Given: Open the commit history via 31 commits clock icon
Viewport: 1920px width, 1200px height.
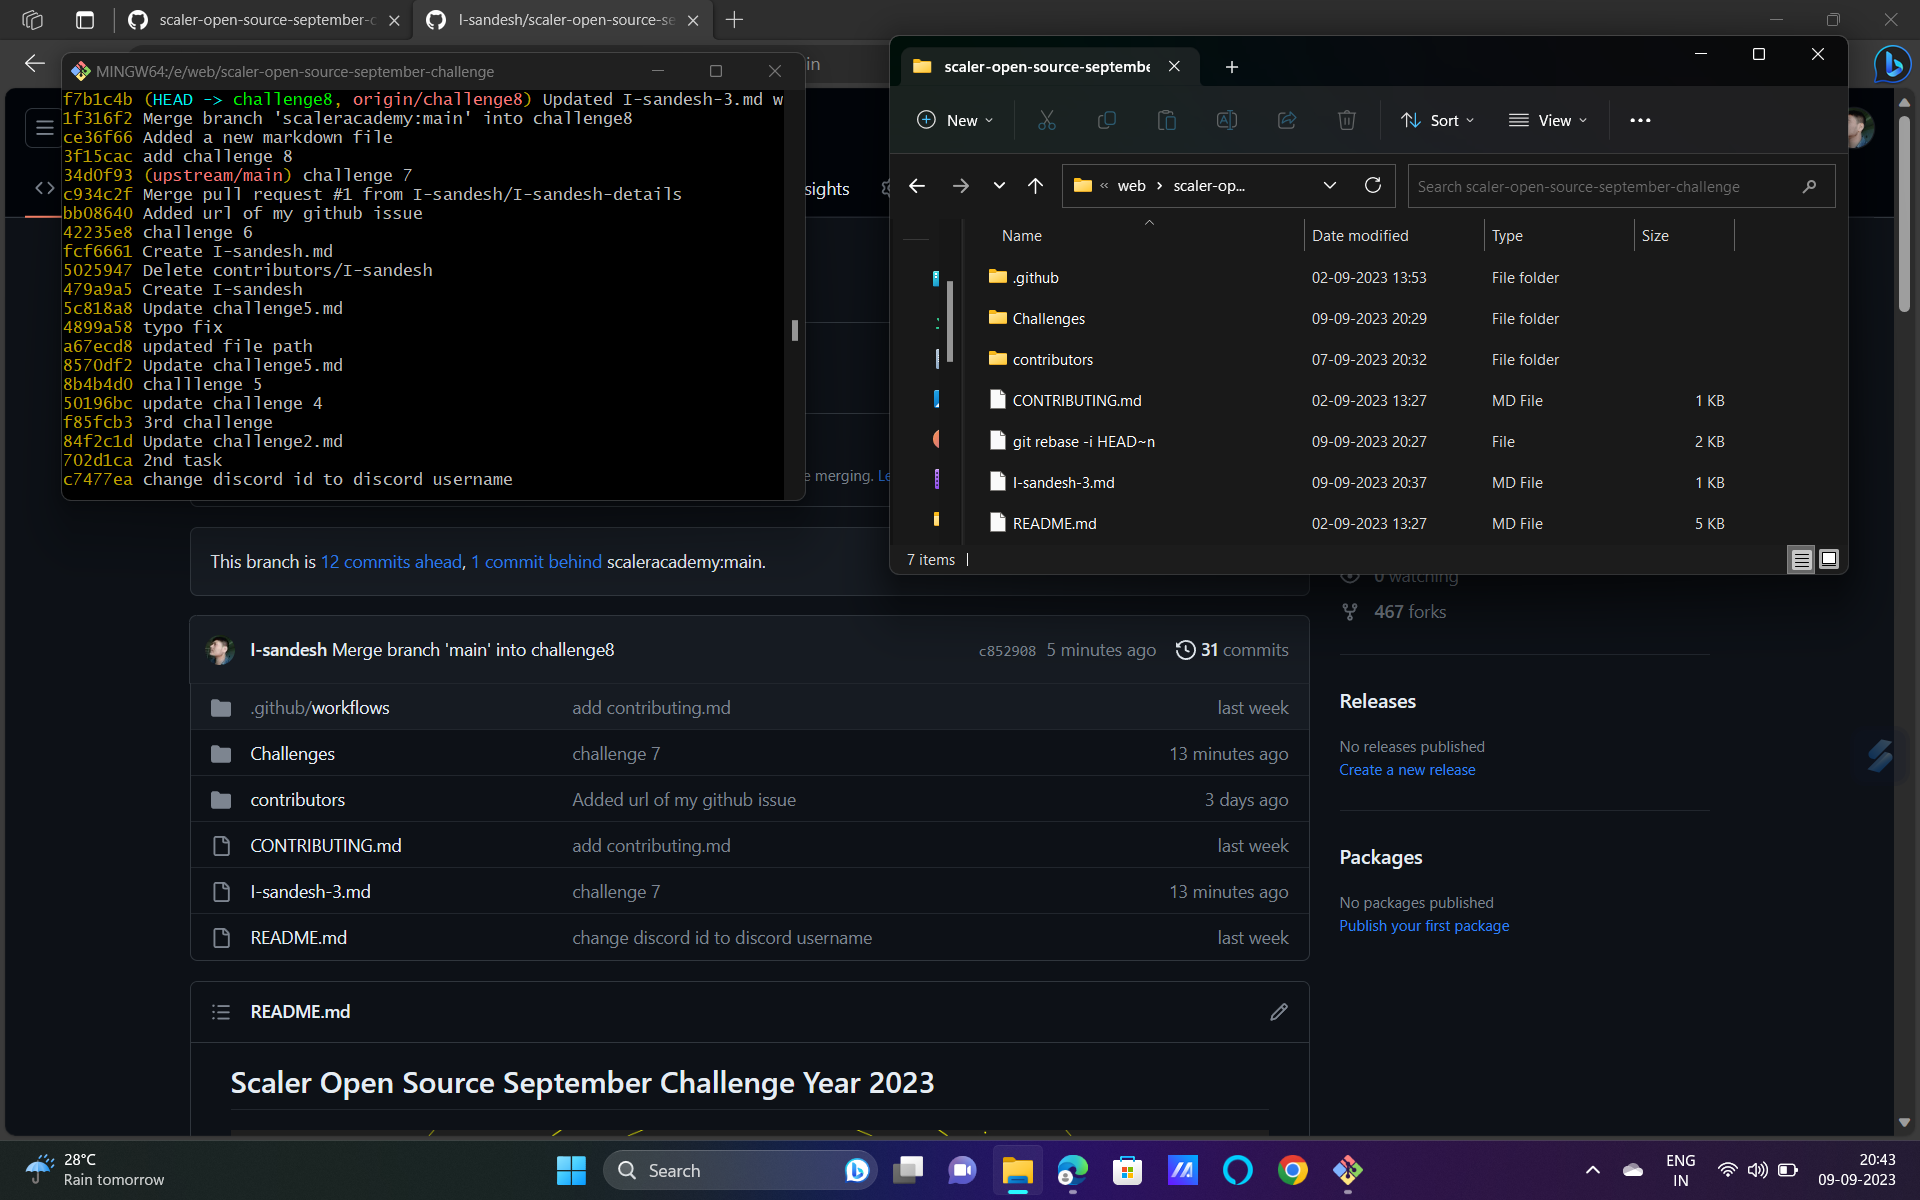Looking at the screenshot, I should click(x=1186, y=649).
